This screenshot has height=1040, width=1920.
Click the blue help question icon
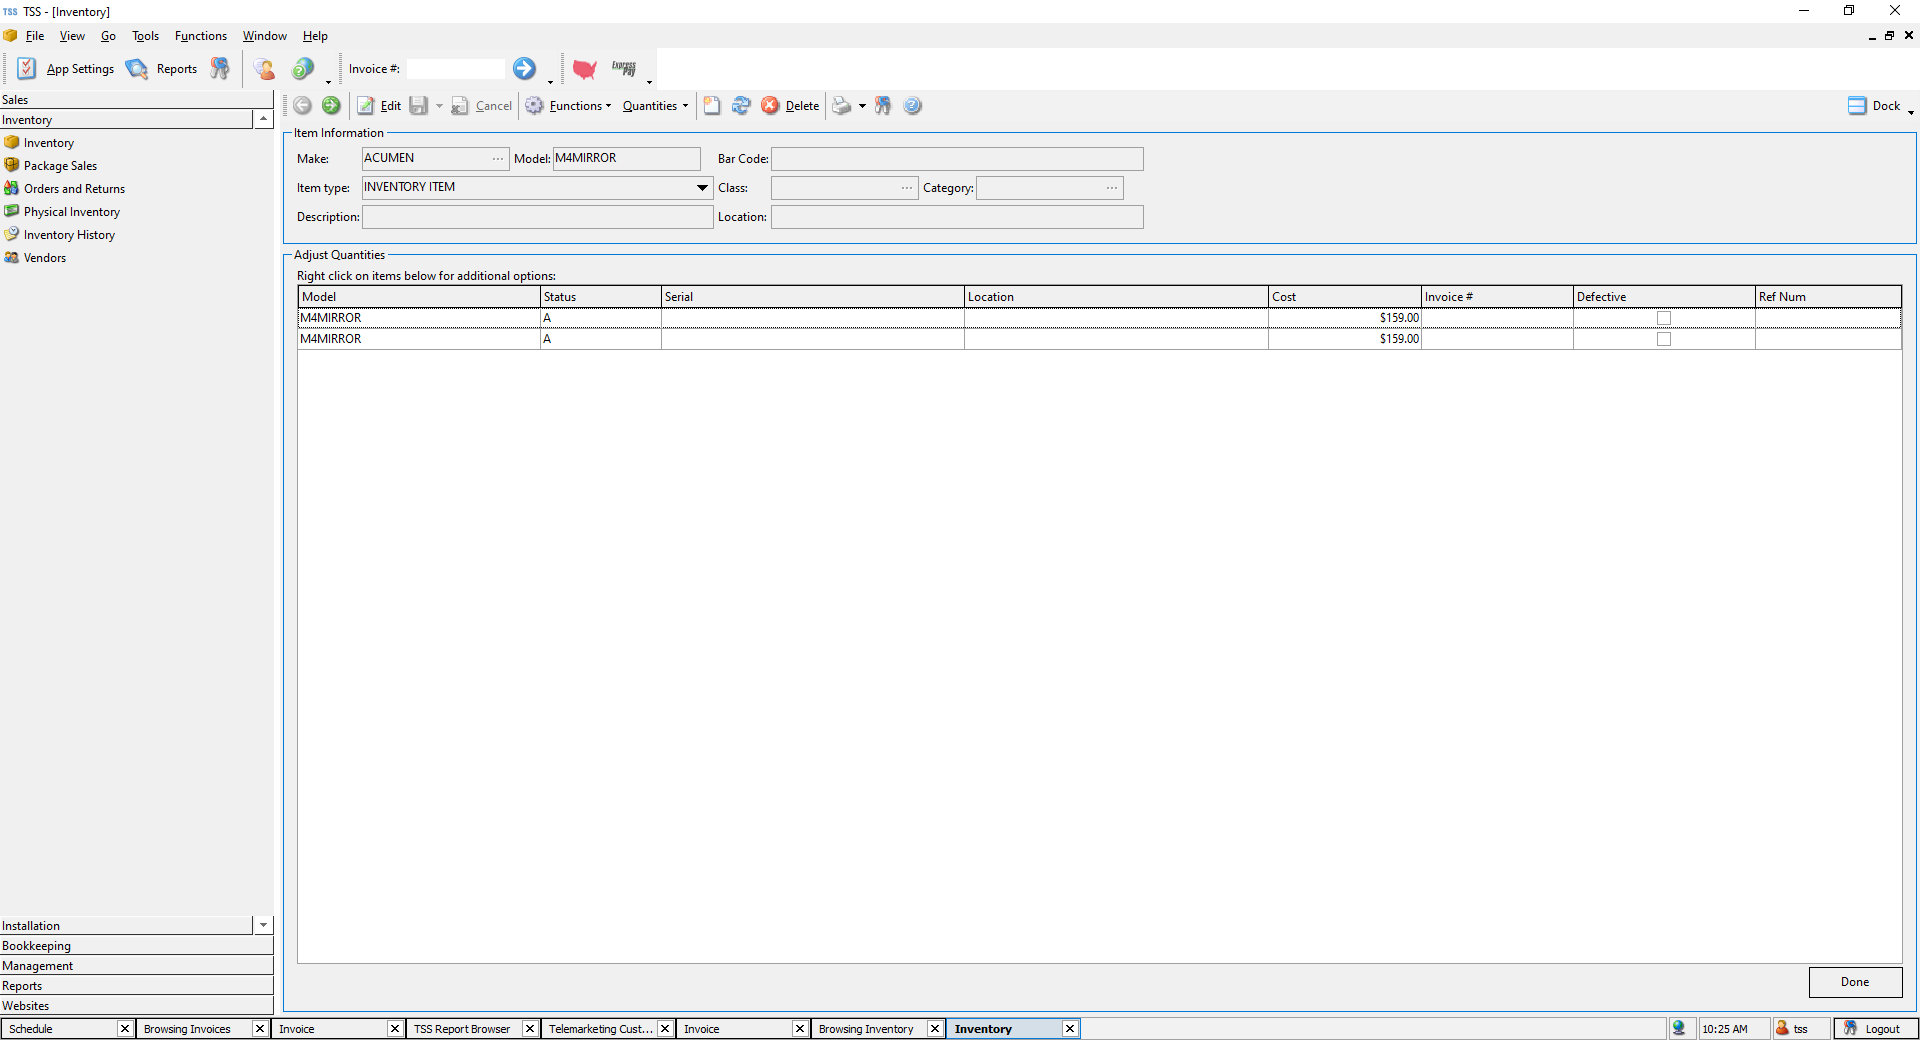tap(912, 106)
